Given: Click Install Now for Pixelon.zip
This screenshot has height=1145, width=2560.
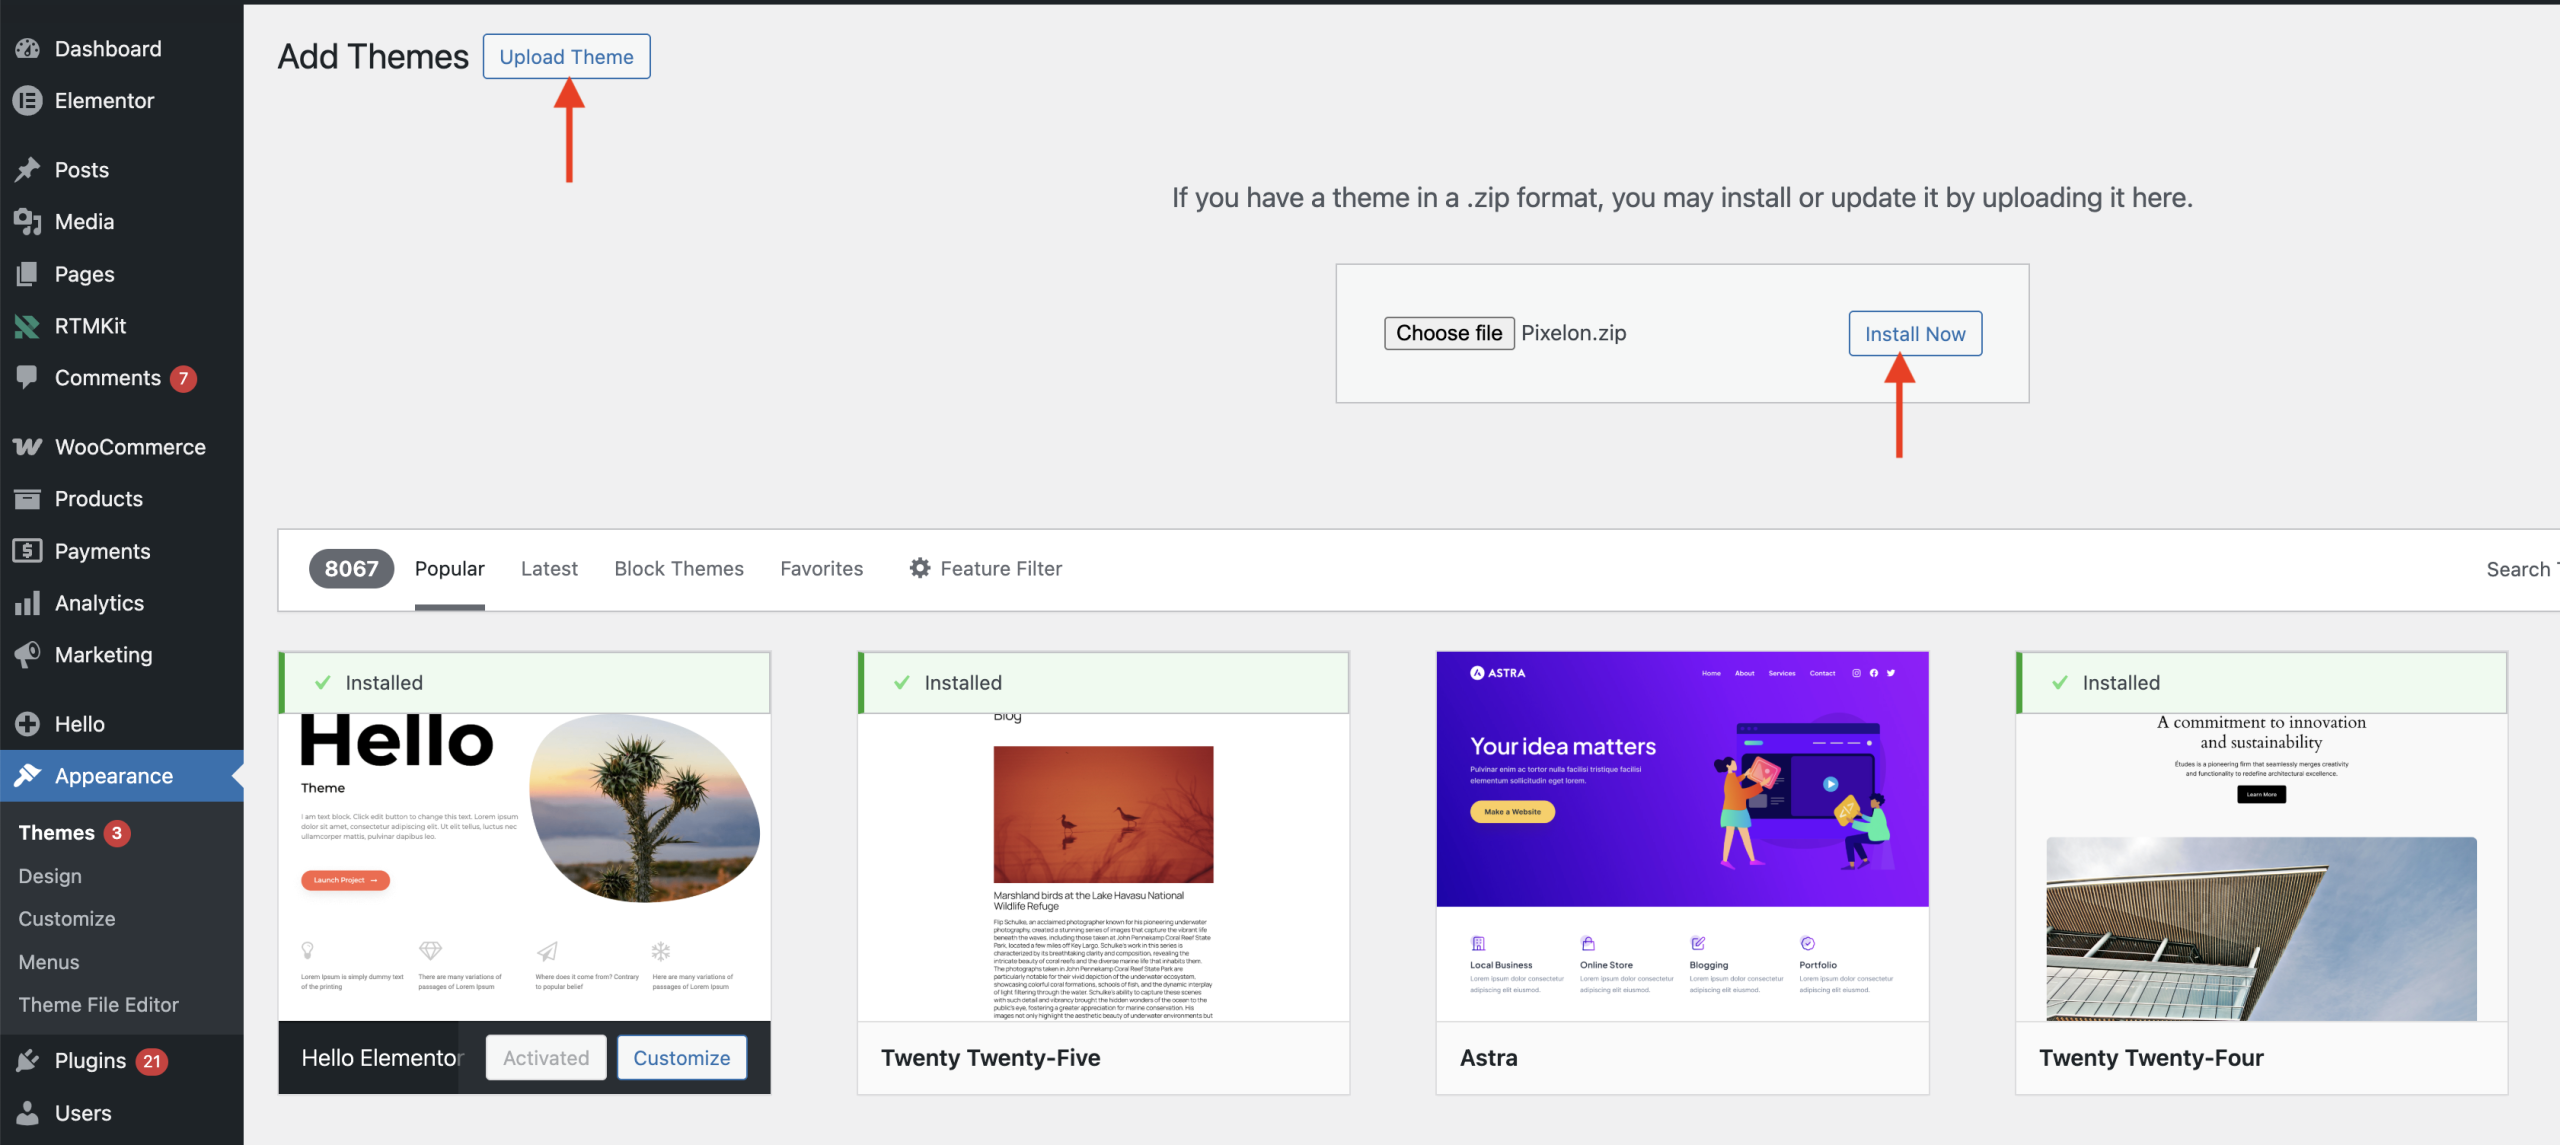Looking at the screenshot, I should (1914, 334).
